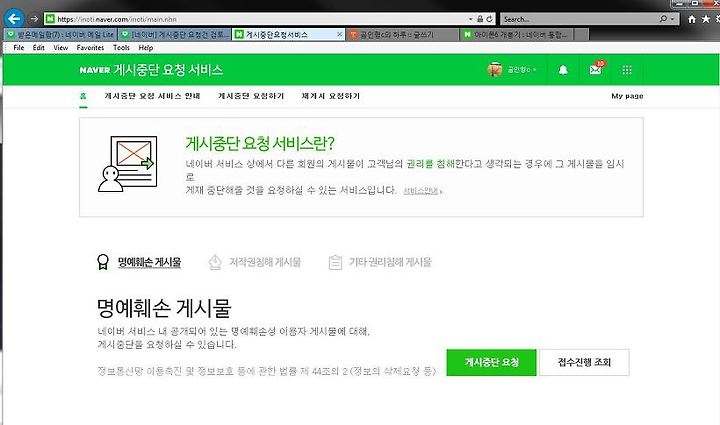Viewport: 720px width, 425px height.
Task: Open the Tools menu
Action: tap(121, 48)
